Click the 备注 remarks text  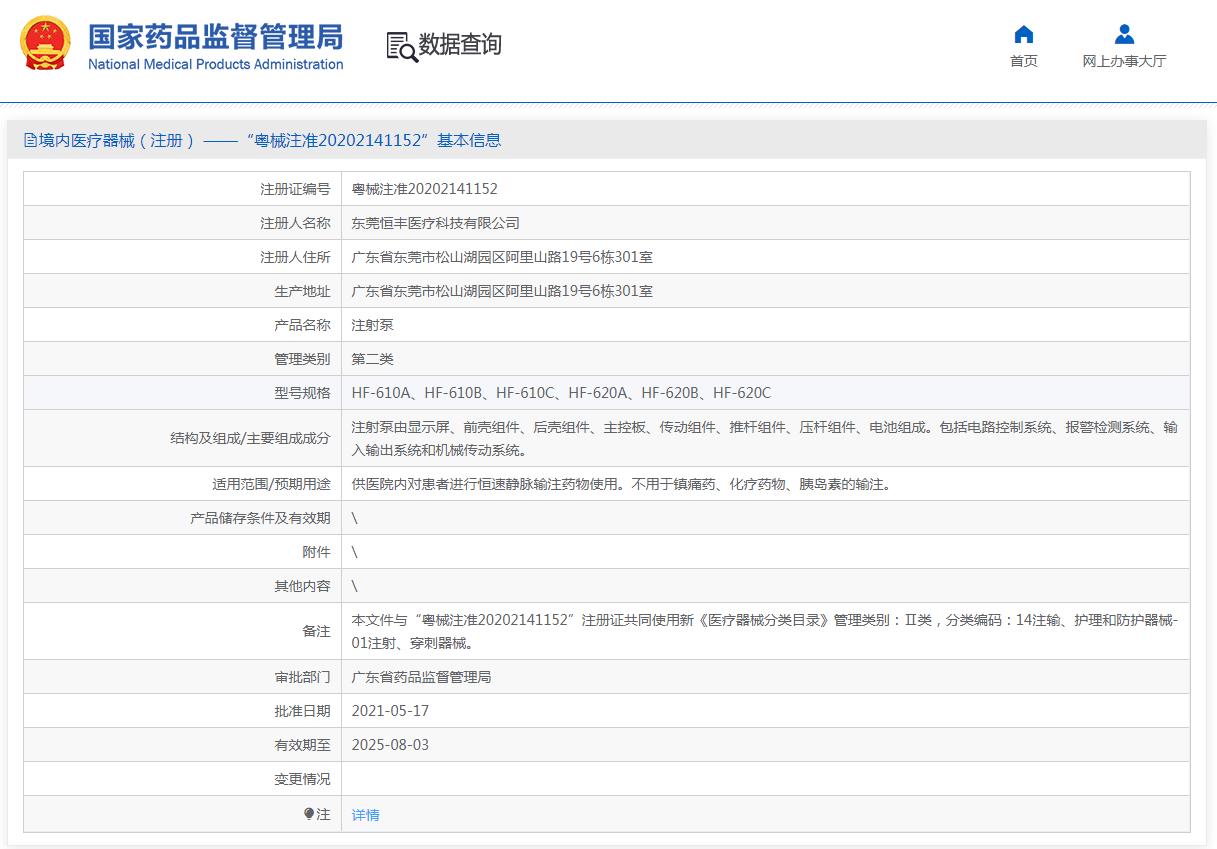765,631
